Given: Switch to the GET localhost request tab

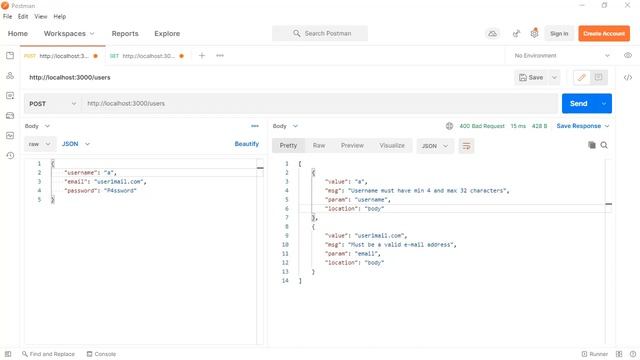Looking at the screenshot, I should (x=147, y=56).
